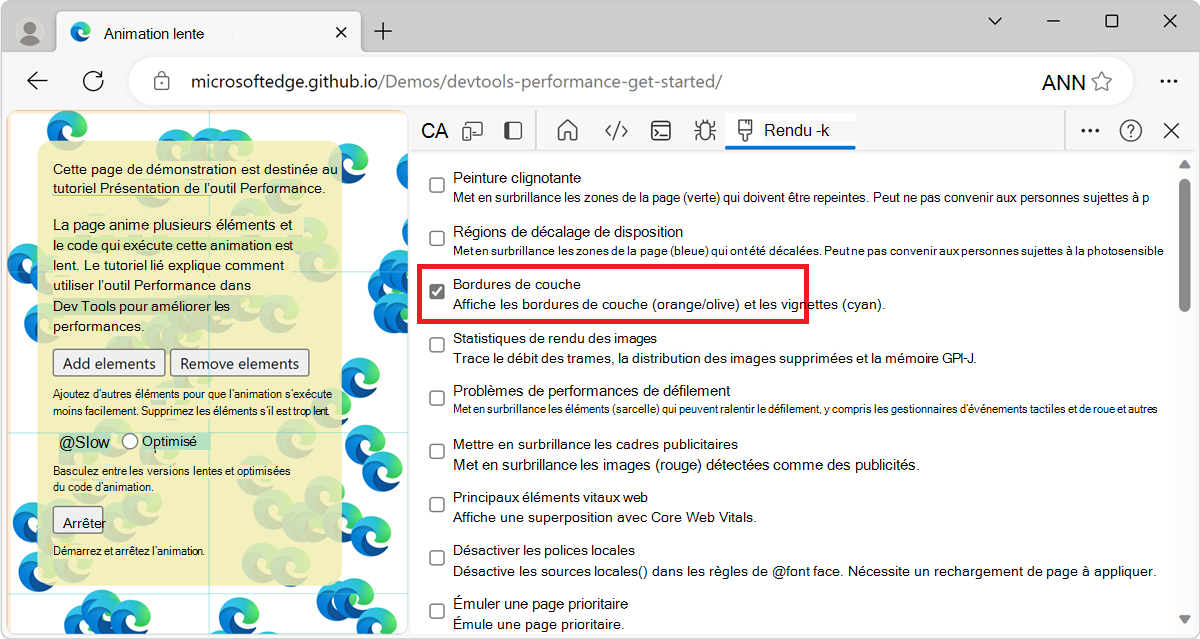The image size is (1200, 639).
Task: Select the Animation lente browser tab
Action: [210, 33]
